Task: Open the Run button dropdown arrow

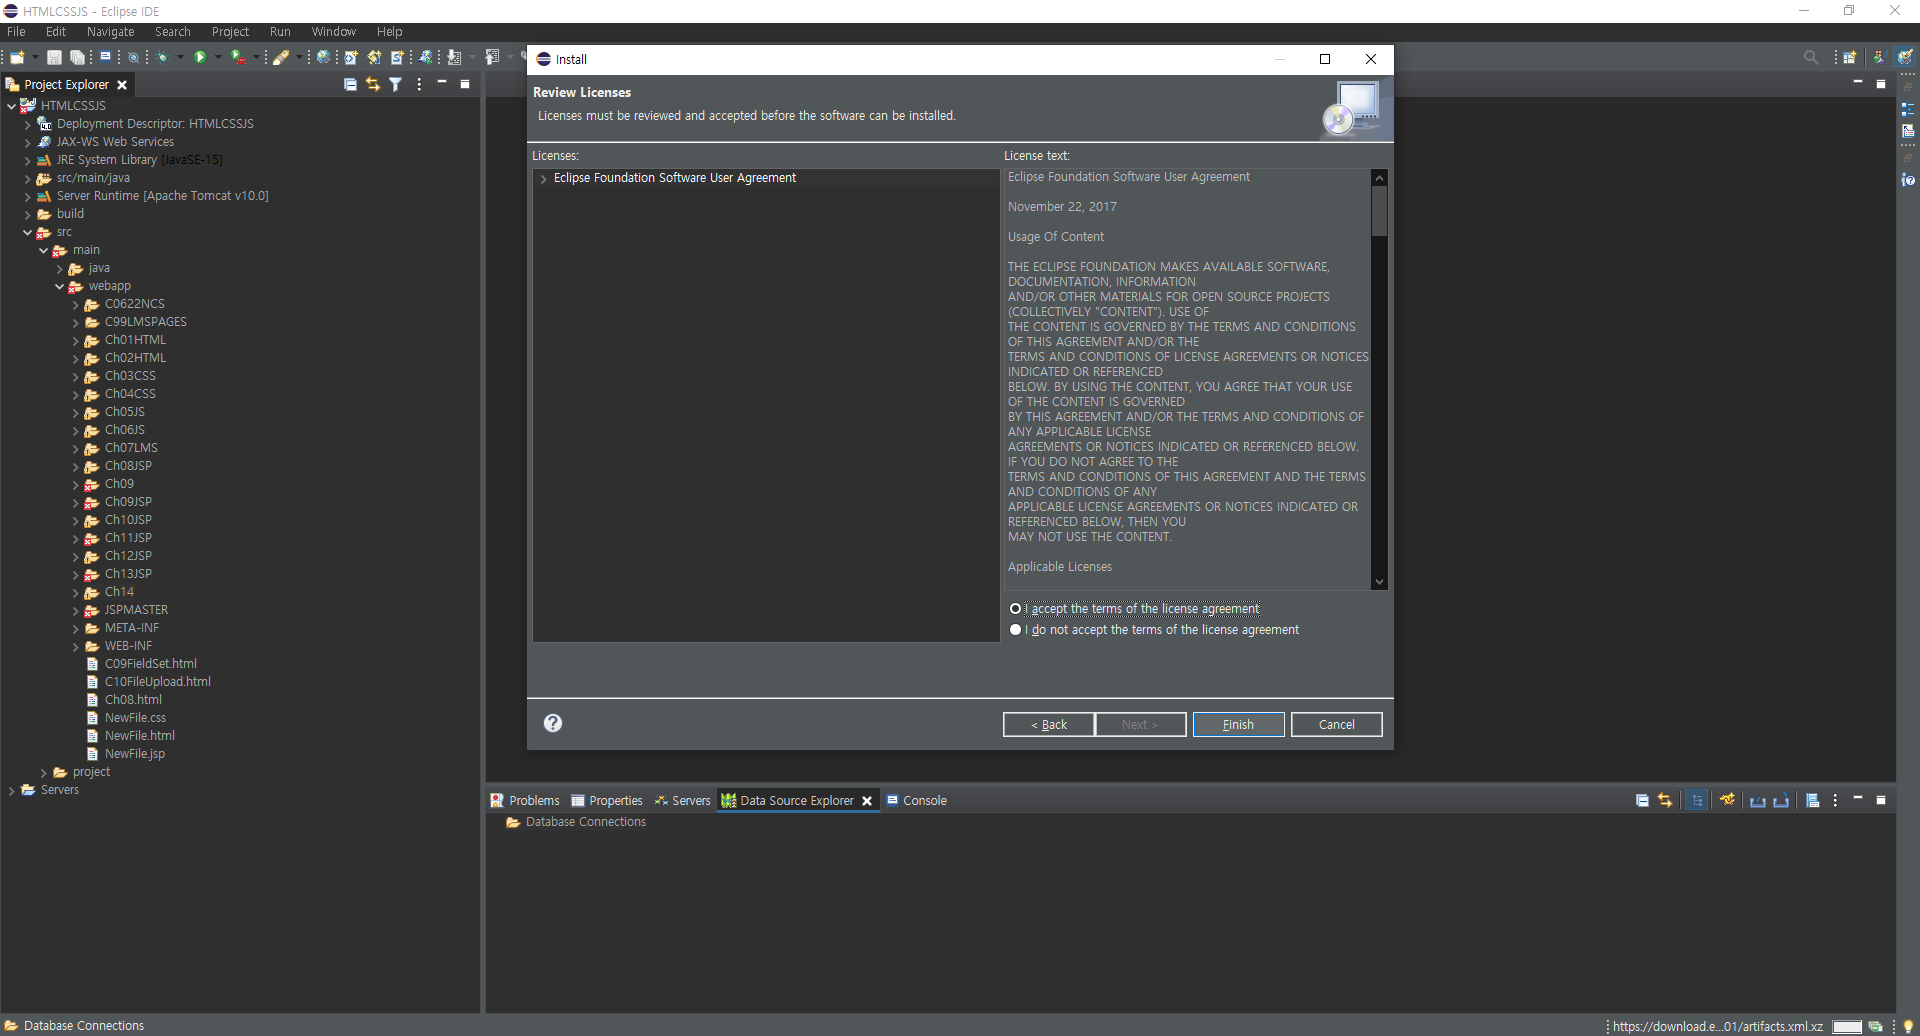Action: point(218,58)
